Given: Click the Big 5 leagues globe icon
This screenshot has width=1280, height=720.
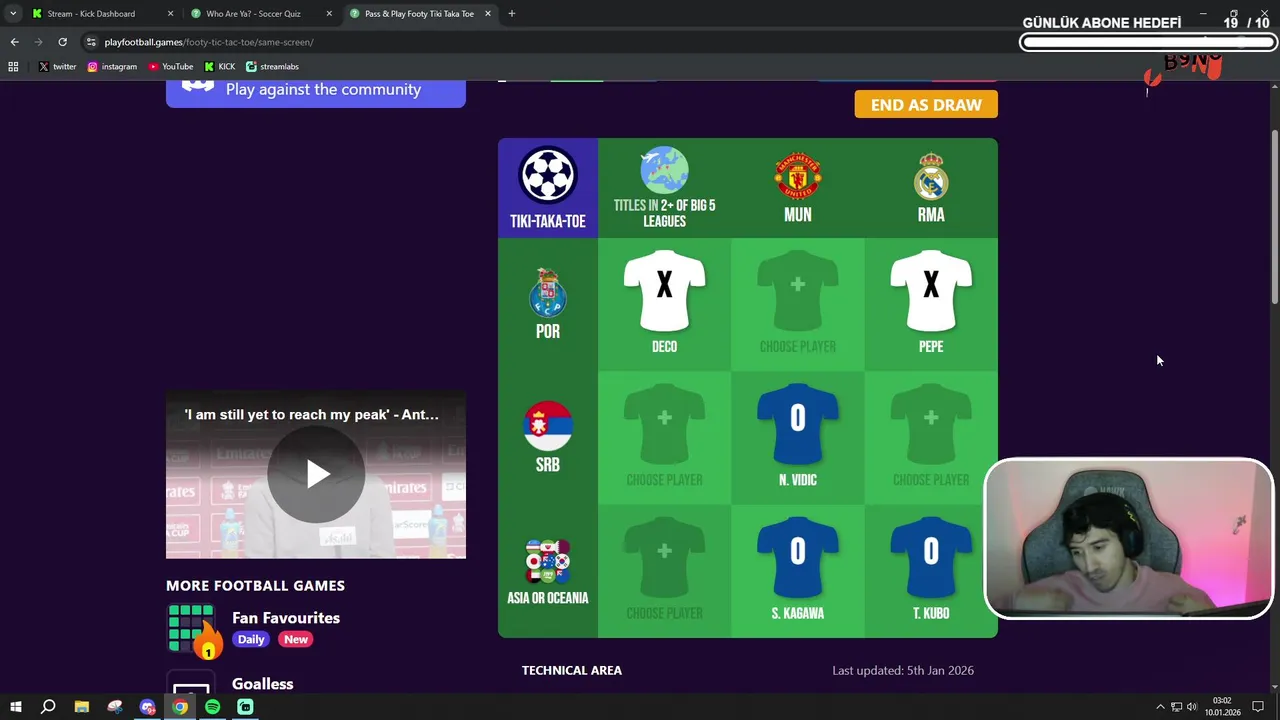Looking at the screenshot, I should coord(664,171).
